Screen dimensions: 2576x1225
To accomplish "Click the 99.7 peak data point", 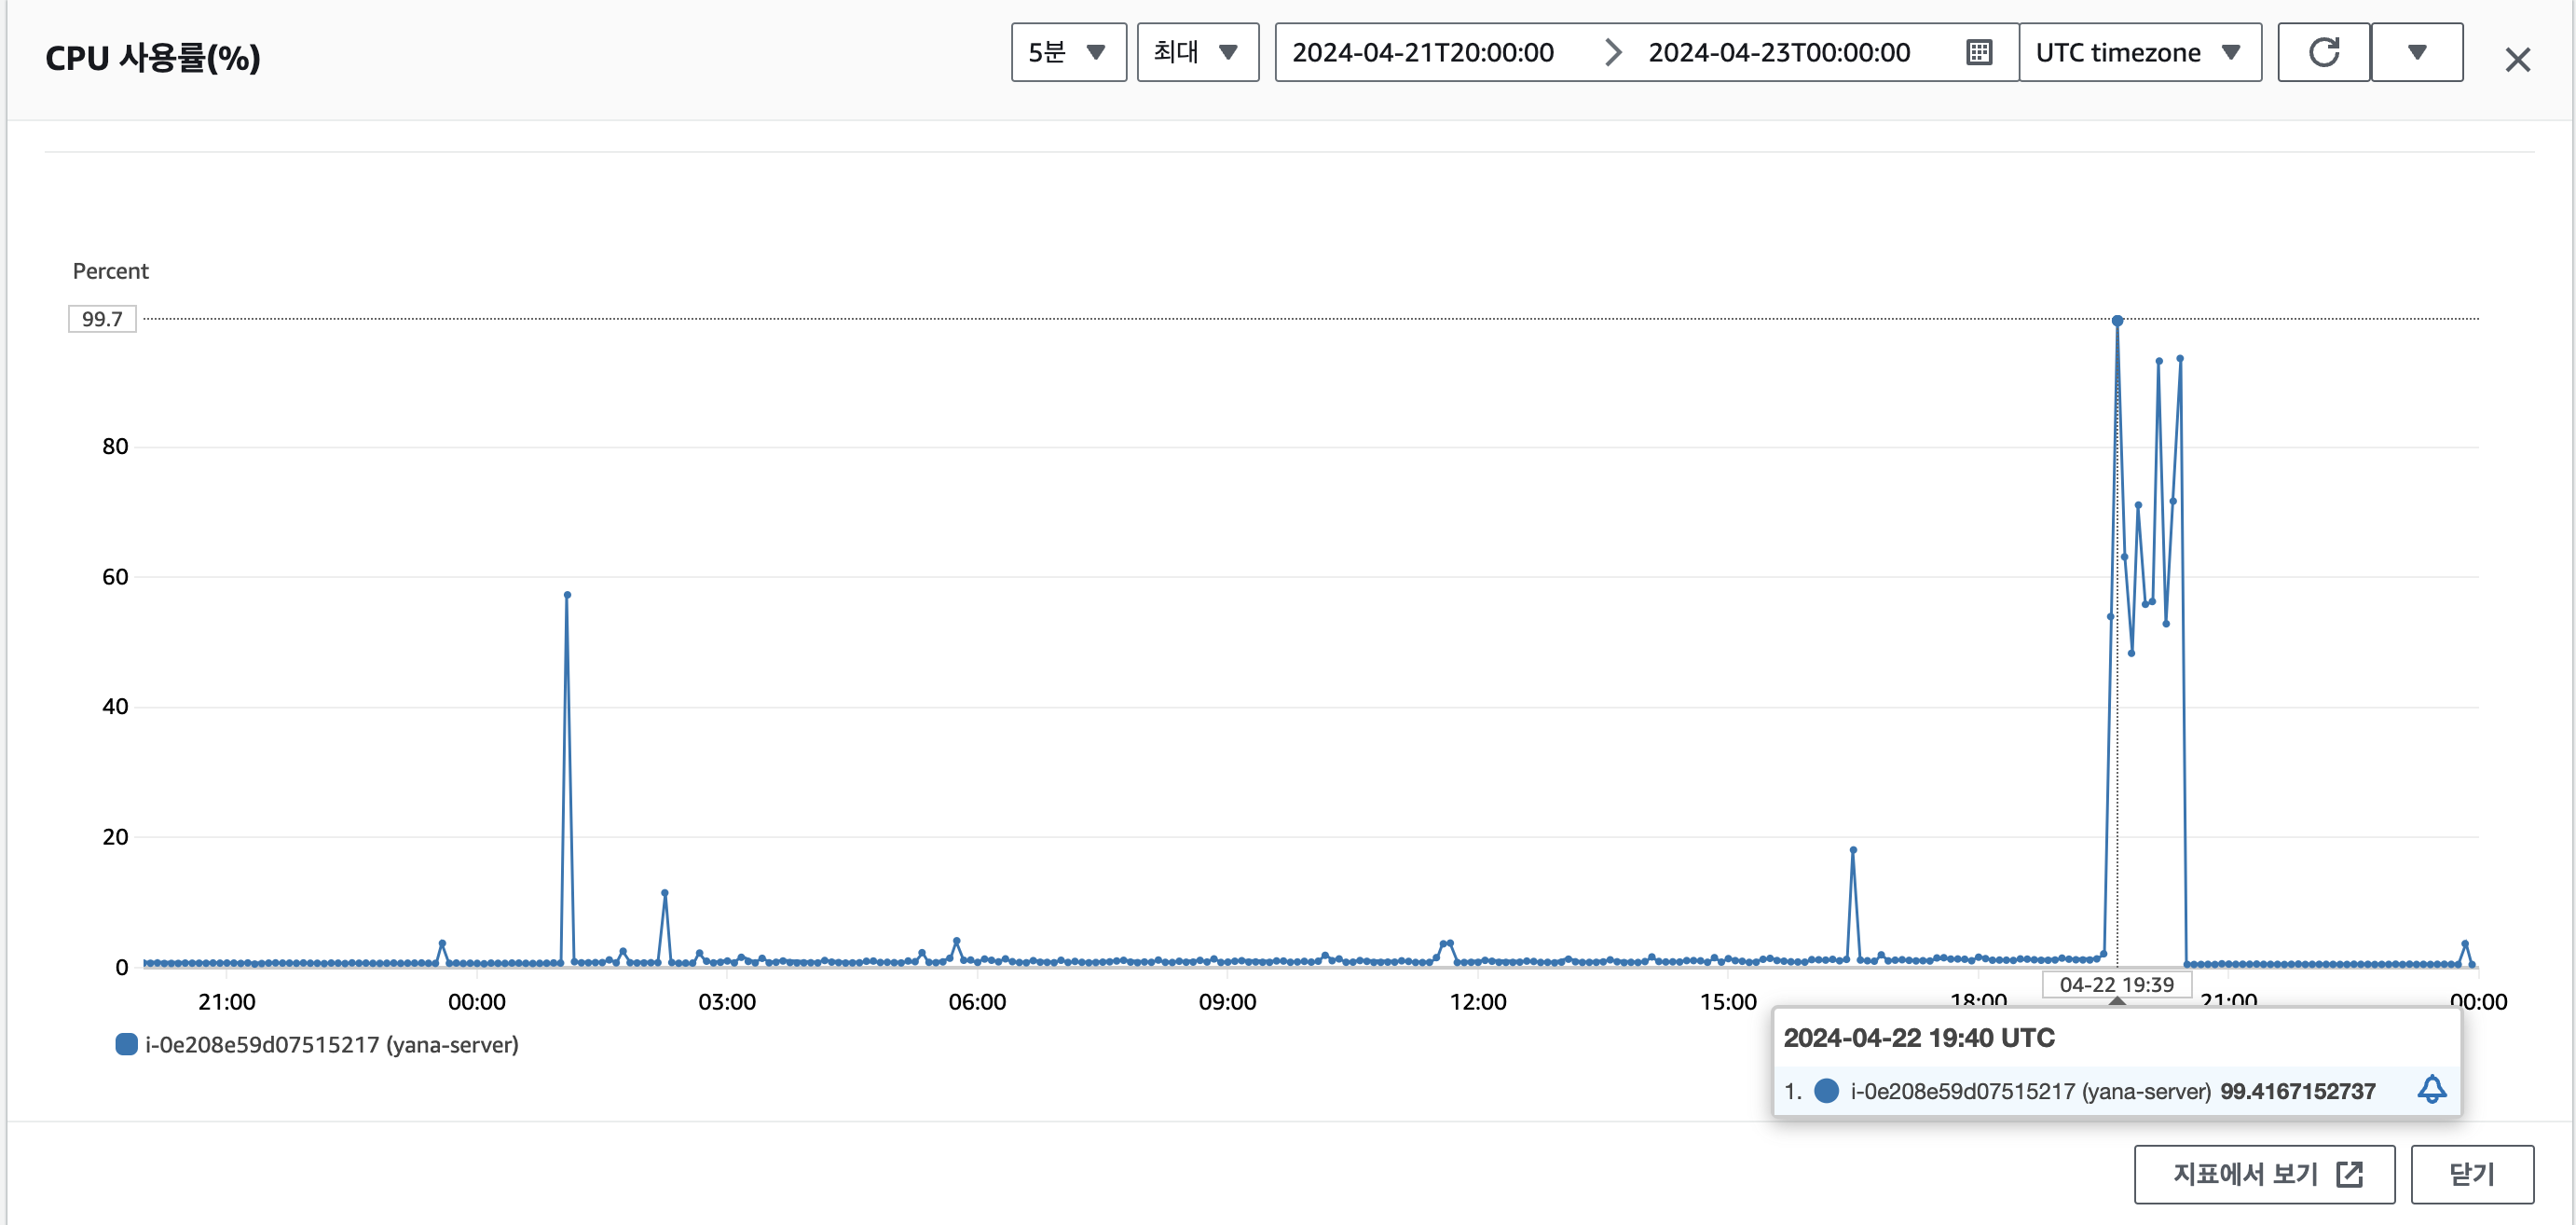I will click(x=2117, y=321).
